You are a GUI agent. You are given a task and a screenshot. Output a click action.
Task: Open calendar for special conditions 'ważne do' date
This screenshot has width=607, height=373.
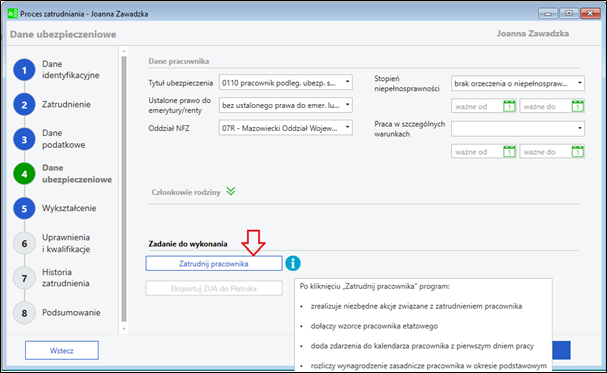click(x=578, y=152)
